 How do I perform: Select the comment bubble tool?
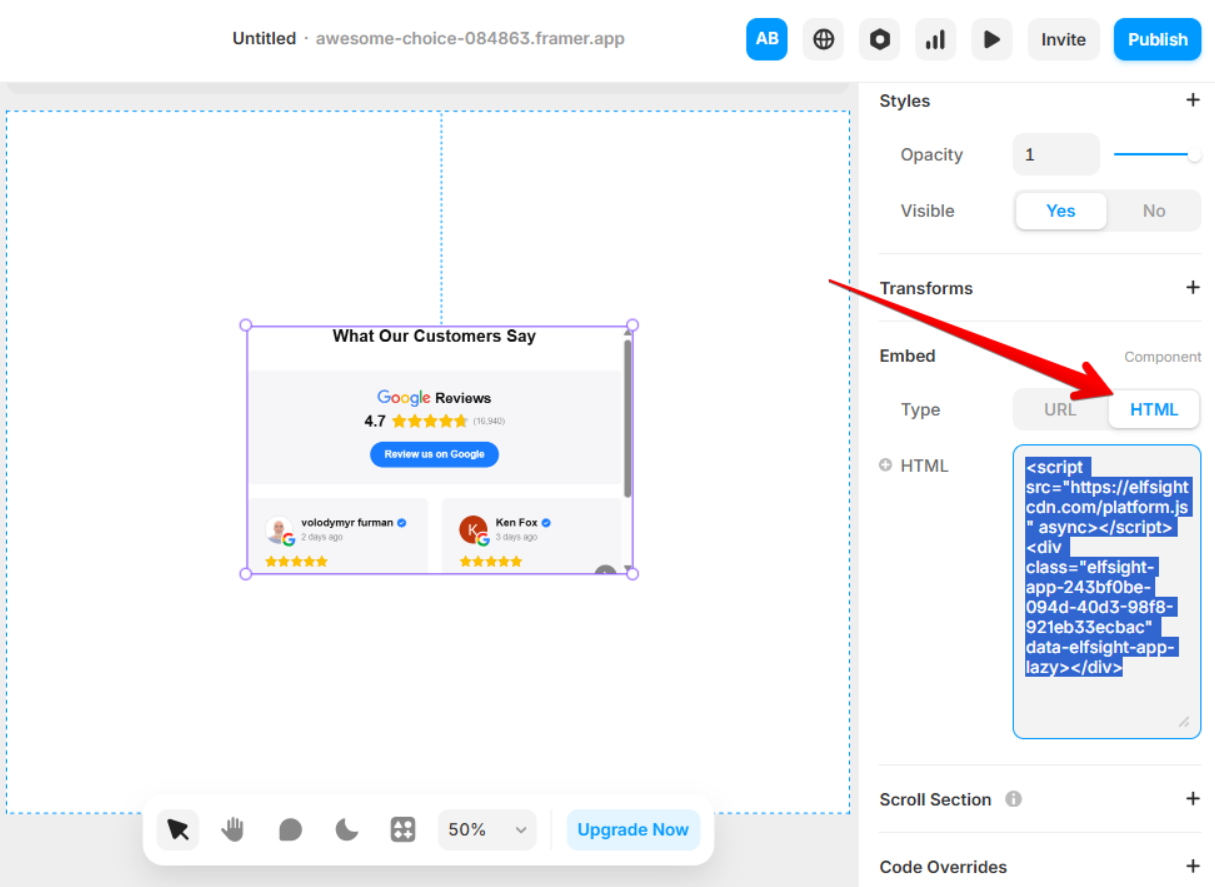[290, 829]
